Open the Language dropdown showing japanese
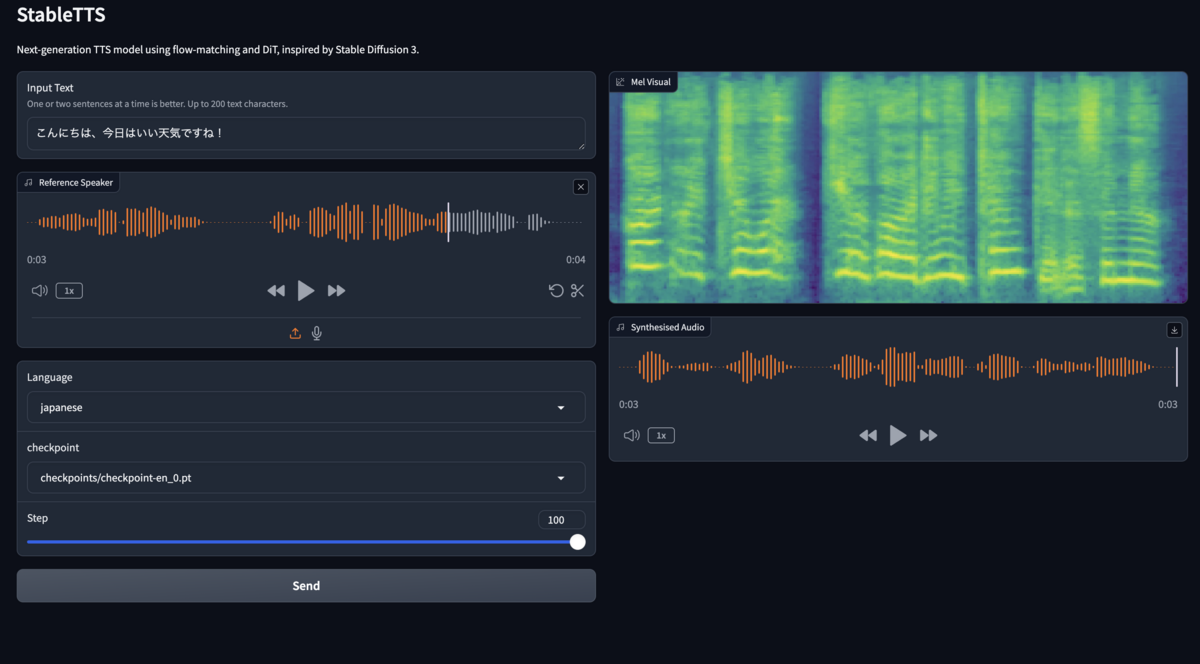Screen dimensions: 1200x664 click(306, 408)
